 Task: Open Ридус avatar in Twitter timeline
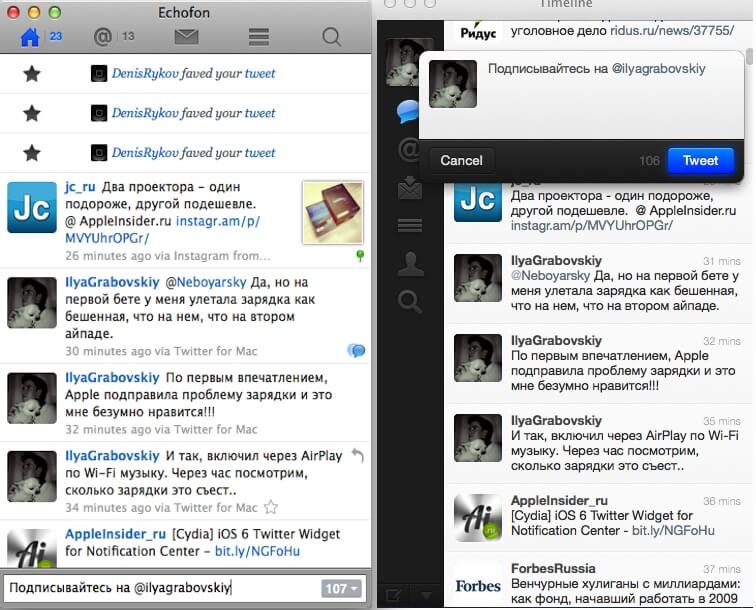click(478, 31)
